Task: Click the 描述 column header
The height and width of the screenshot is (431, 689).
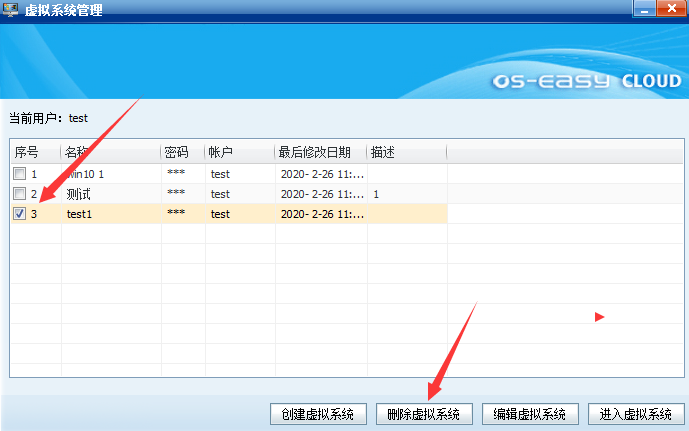Action: (x=405, y=152)
